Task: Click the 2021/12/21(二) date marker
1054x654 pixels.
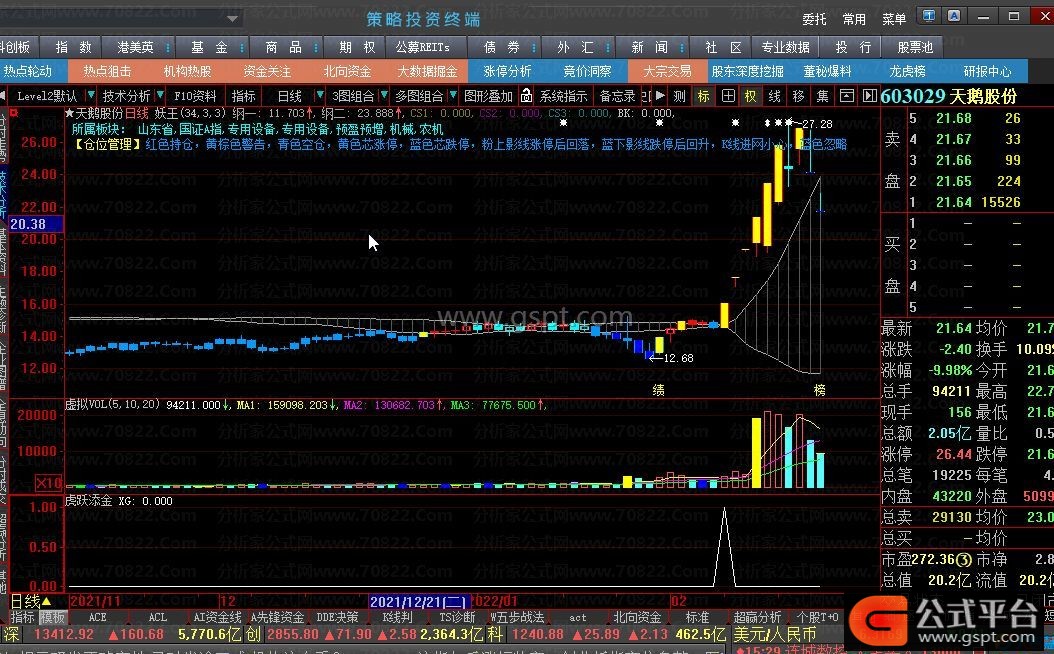Action: tap(420, 601)
